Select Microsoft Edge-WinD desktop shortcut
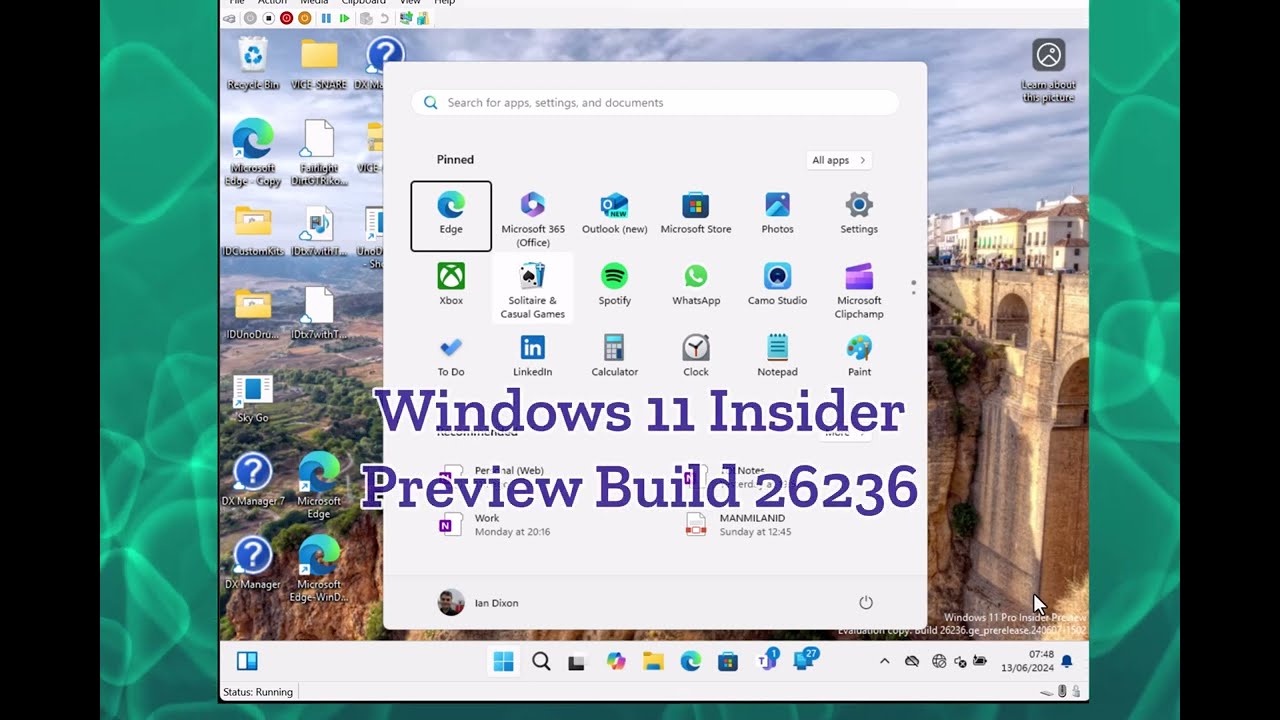 point(319,567)
